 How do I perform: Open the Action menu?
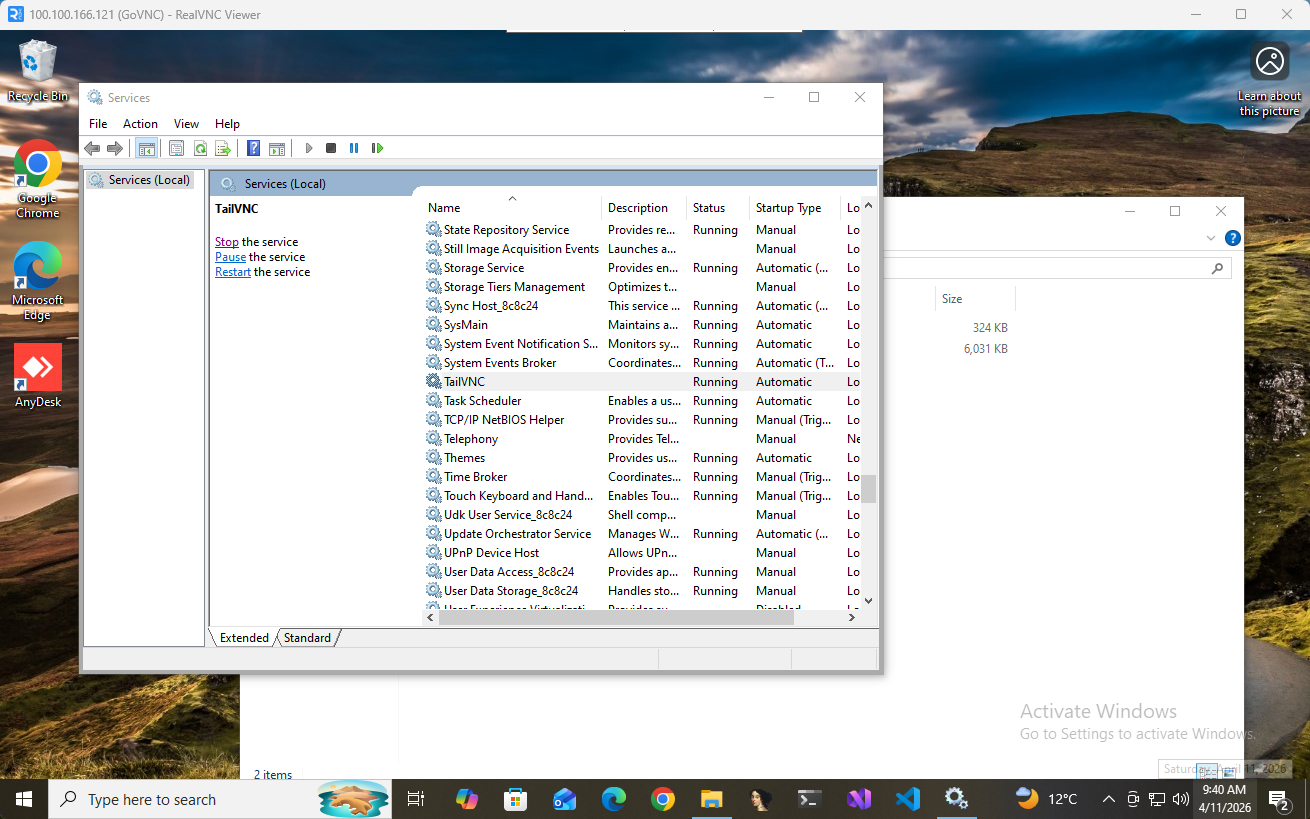tap(140, 124)
